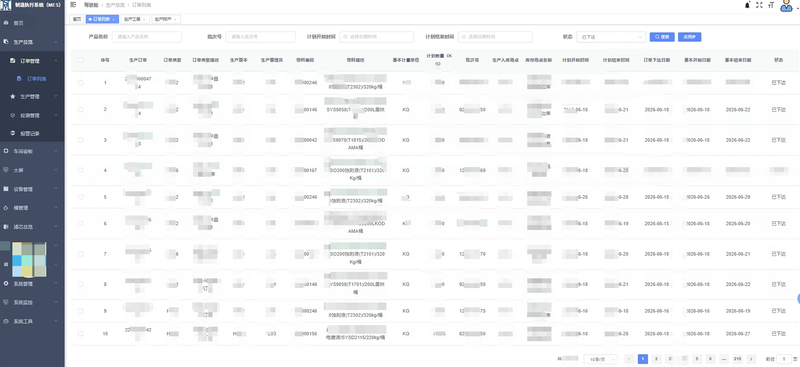Viewport: 800px width, 367px height.
Task: Click the 滤芯总览 sidebar icon
Action: 6,227
